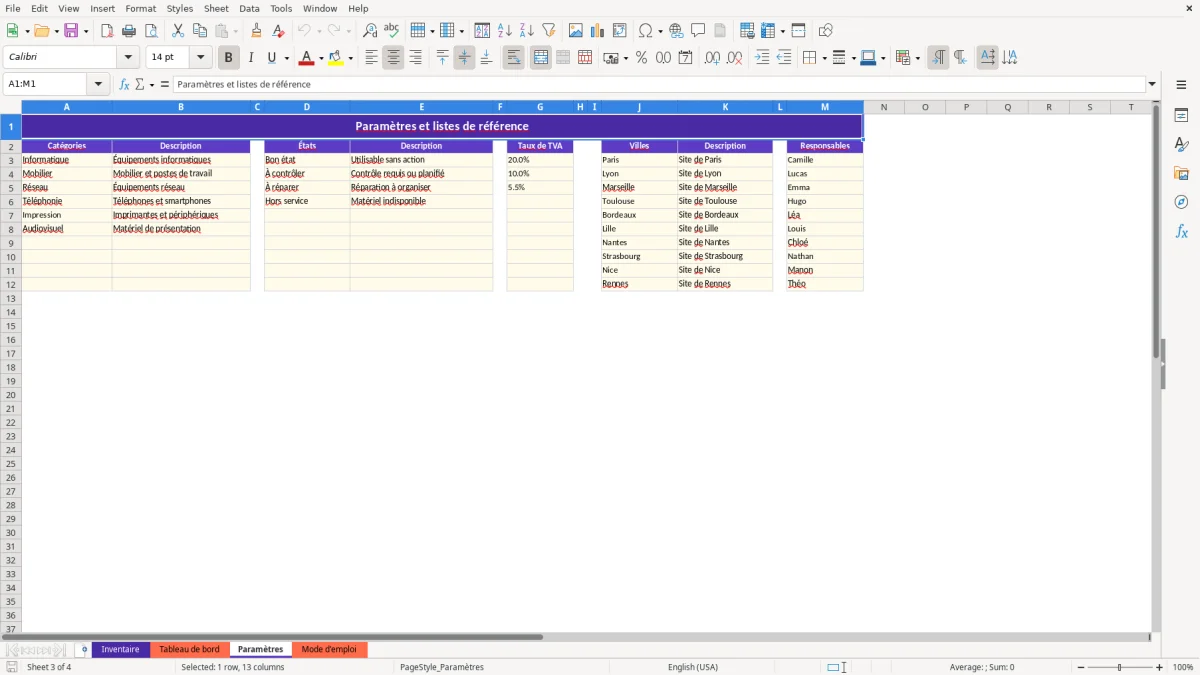Click the zoom slider in status bar
This screenshot has width=1200, height=675.
coord(1119,667)
